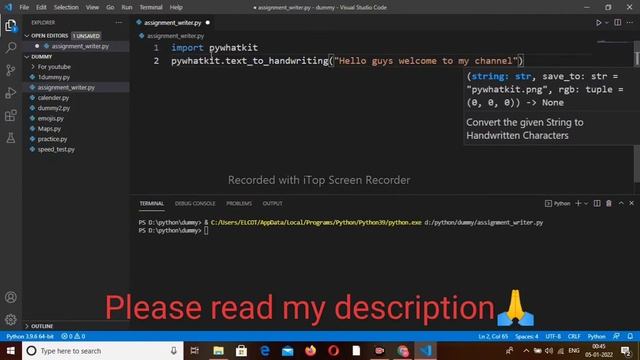
Task: Open the Source Control view
Action: click(11, 70)
